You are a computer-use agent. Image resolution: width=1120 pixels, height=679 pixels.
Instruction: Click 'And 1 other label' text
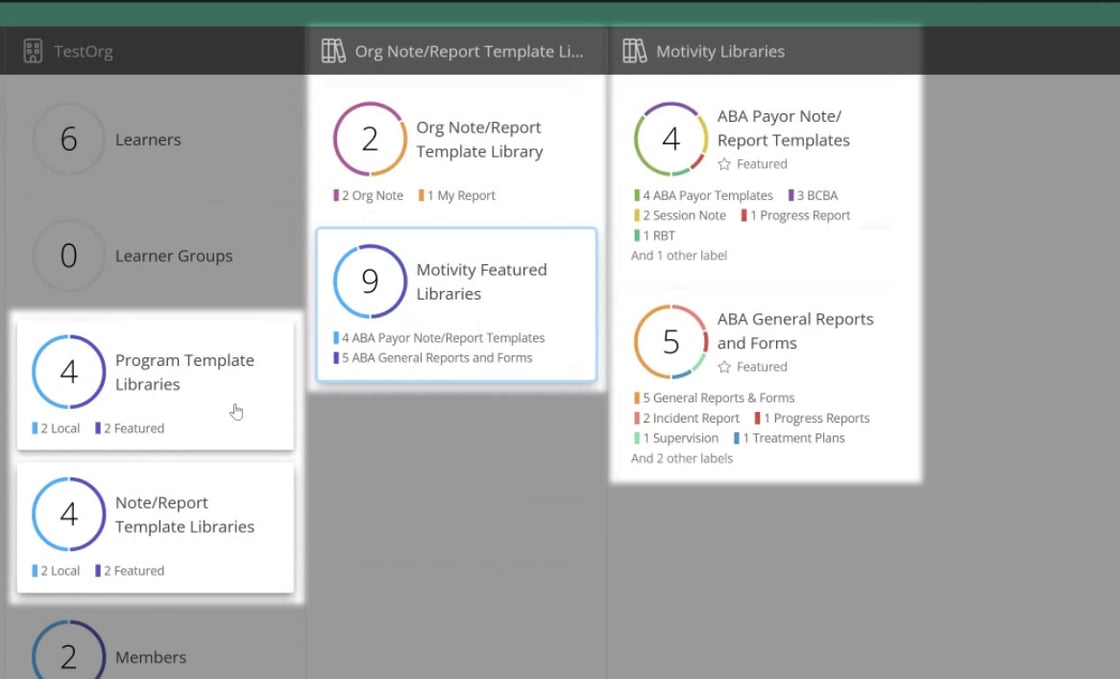(x=679, y=256)
